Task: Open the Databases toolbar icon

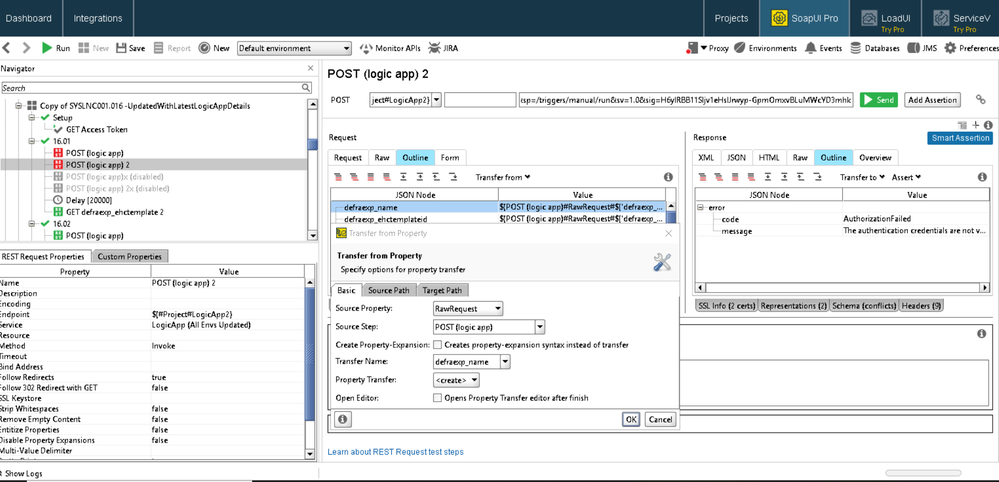Action: (856, 48)
